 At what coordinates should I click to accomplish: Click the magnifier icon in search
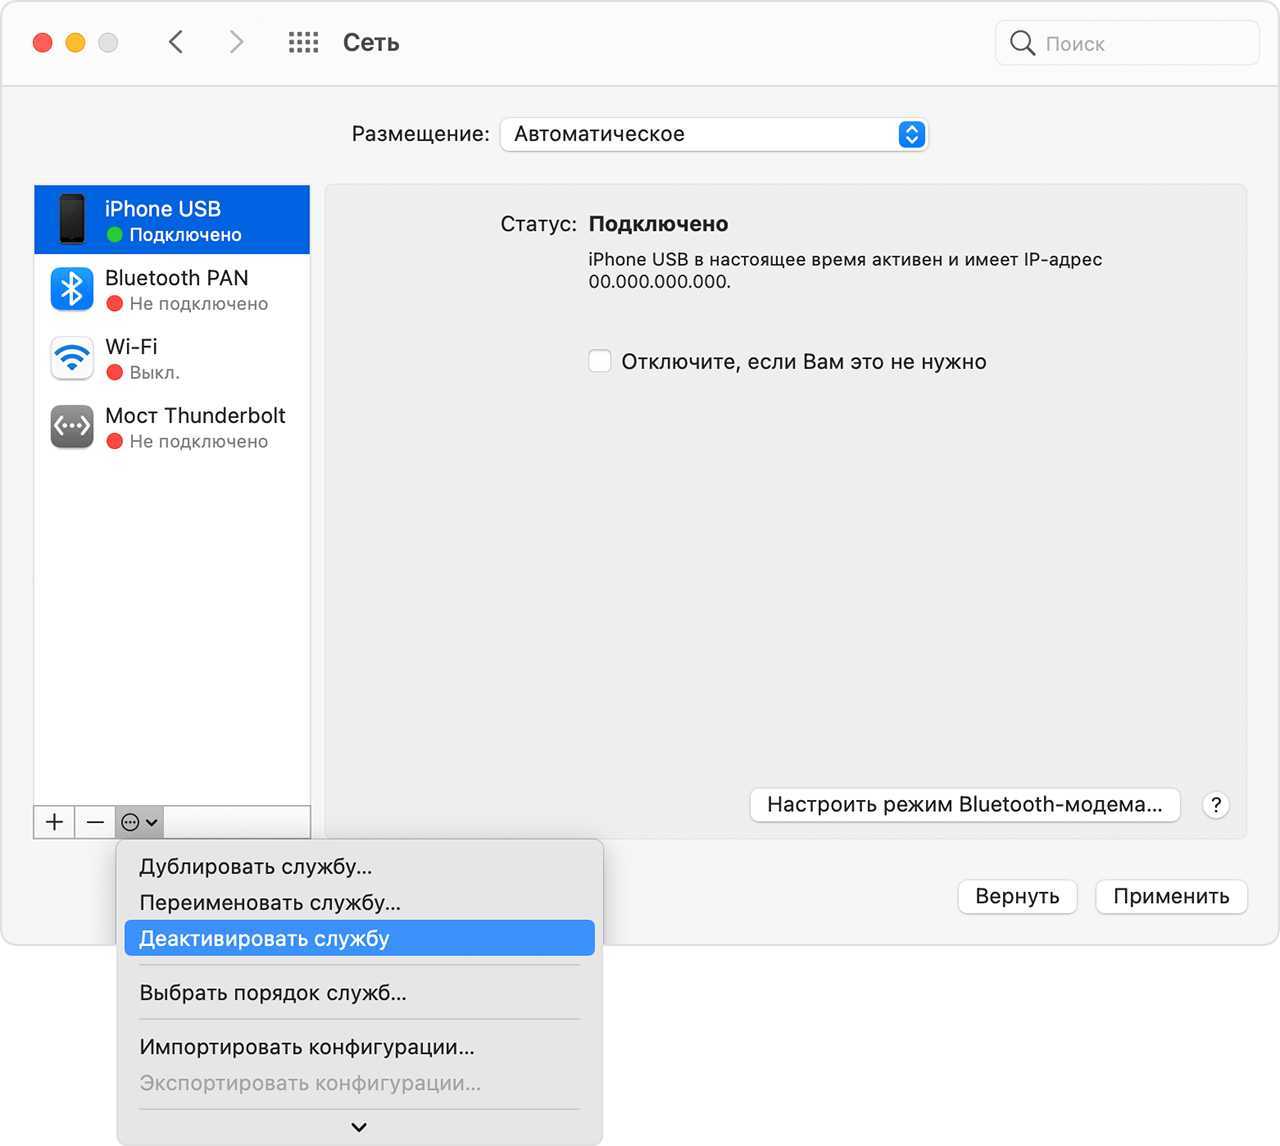click(x=1022, y=43)
